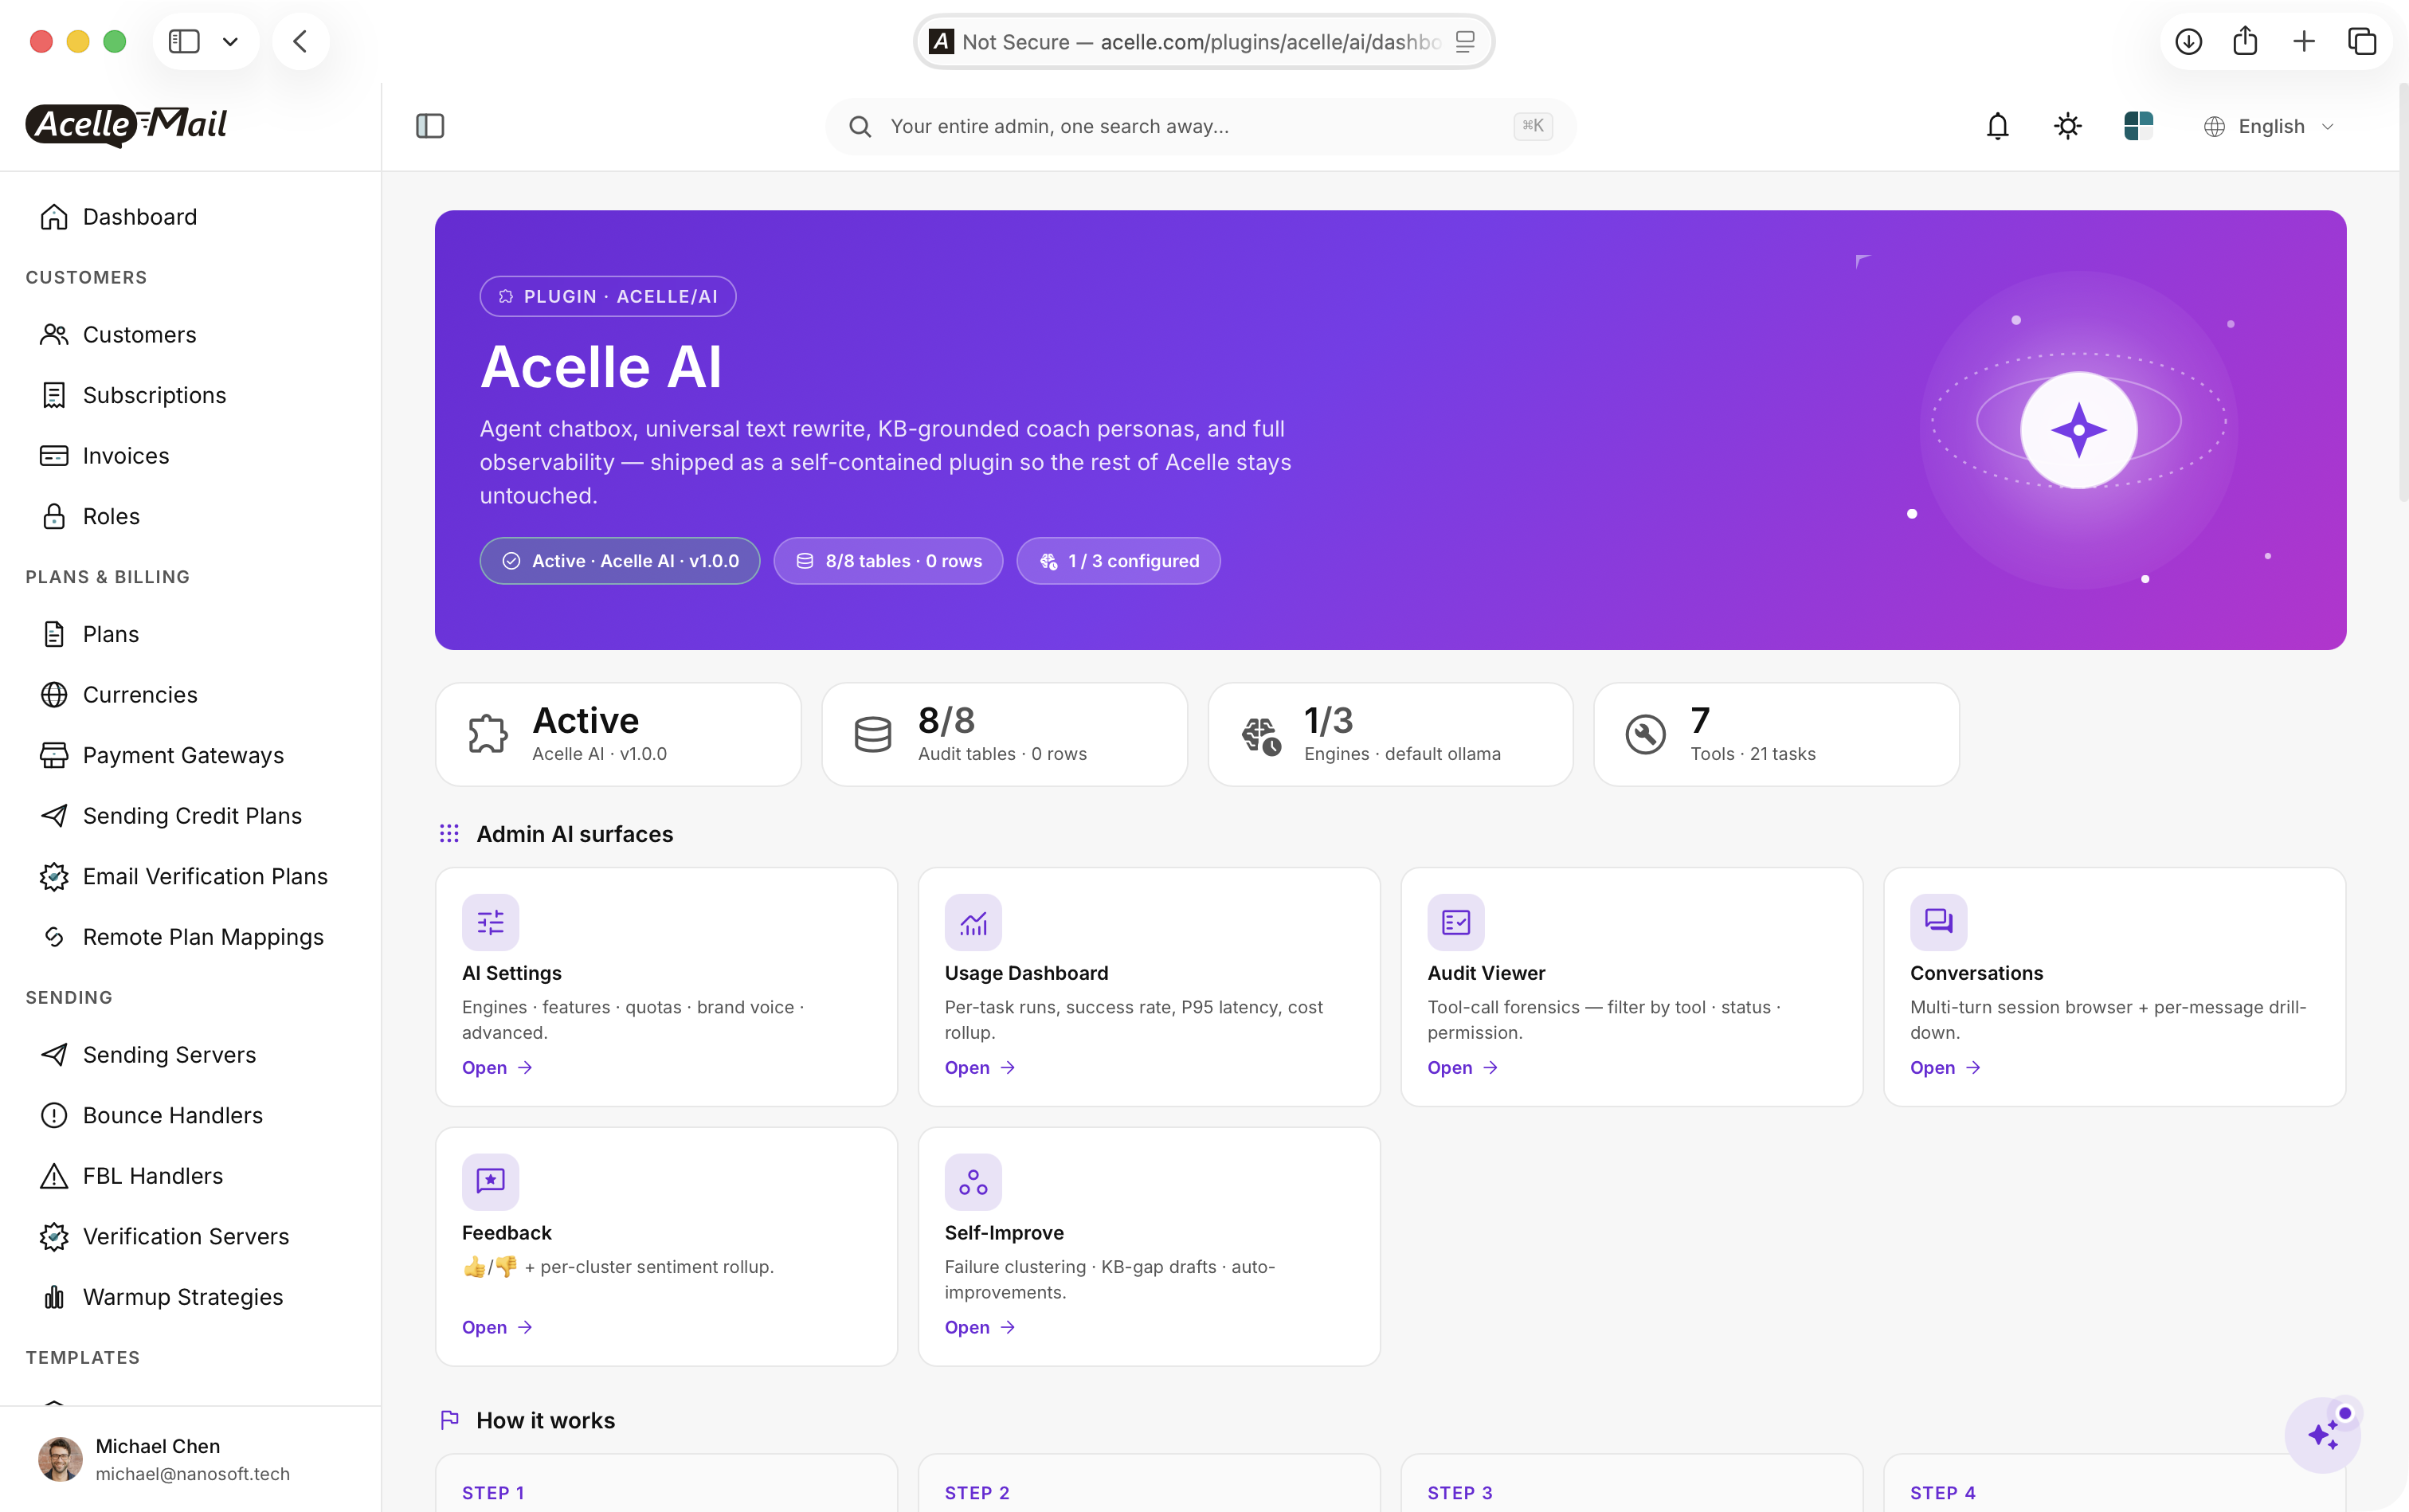Click the 1/3 Engines stat card
2409x1512 pixels.
[1390, 734]
